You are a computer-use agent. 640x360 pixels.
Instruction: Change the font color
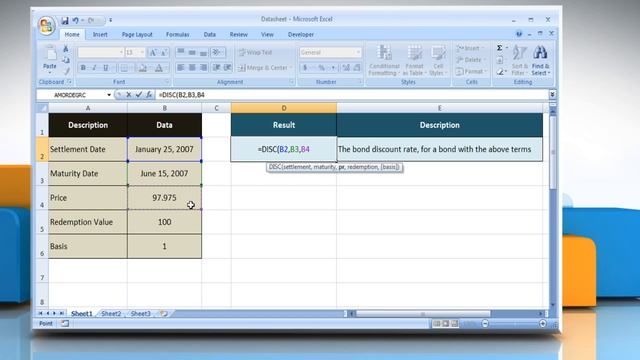click(159, 68)
